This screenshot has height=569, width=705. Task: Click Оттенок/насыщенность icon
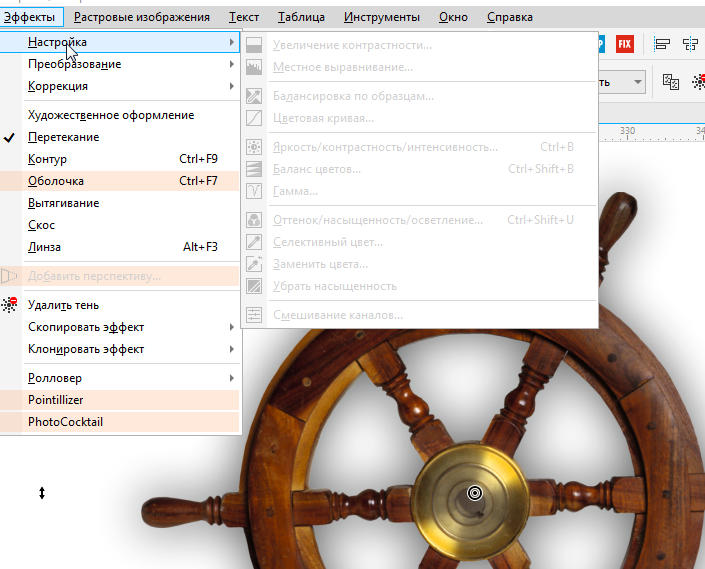(254, 220)
